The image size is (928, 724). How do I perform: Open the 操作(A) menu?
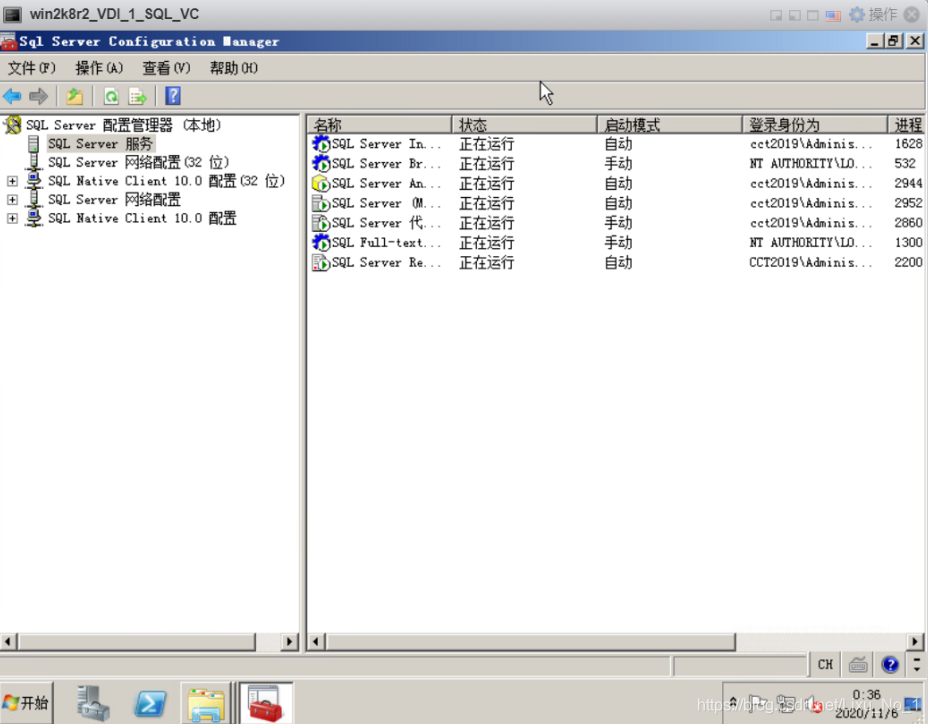point(99,68)
